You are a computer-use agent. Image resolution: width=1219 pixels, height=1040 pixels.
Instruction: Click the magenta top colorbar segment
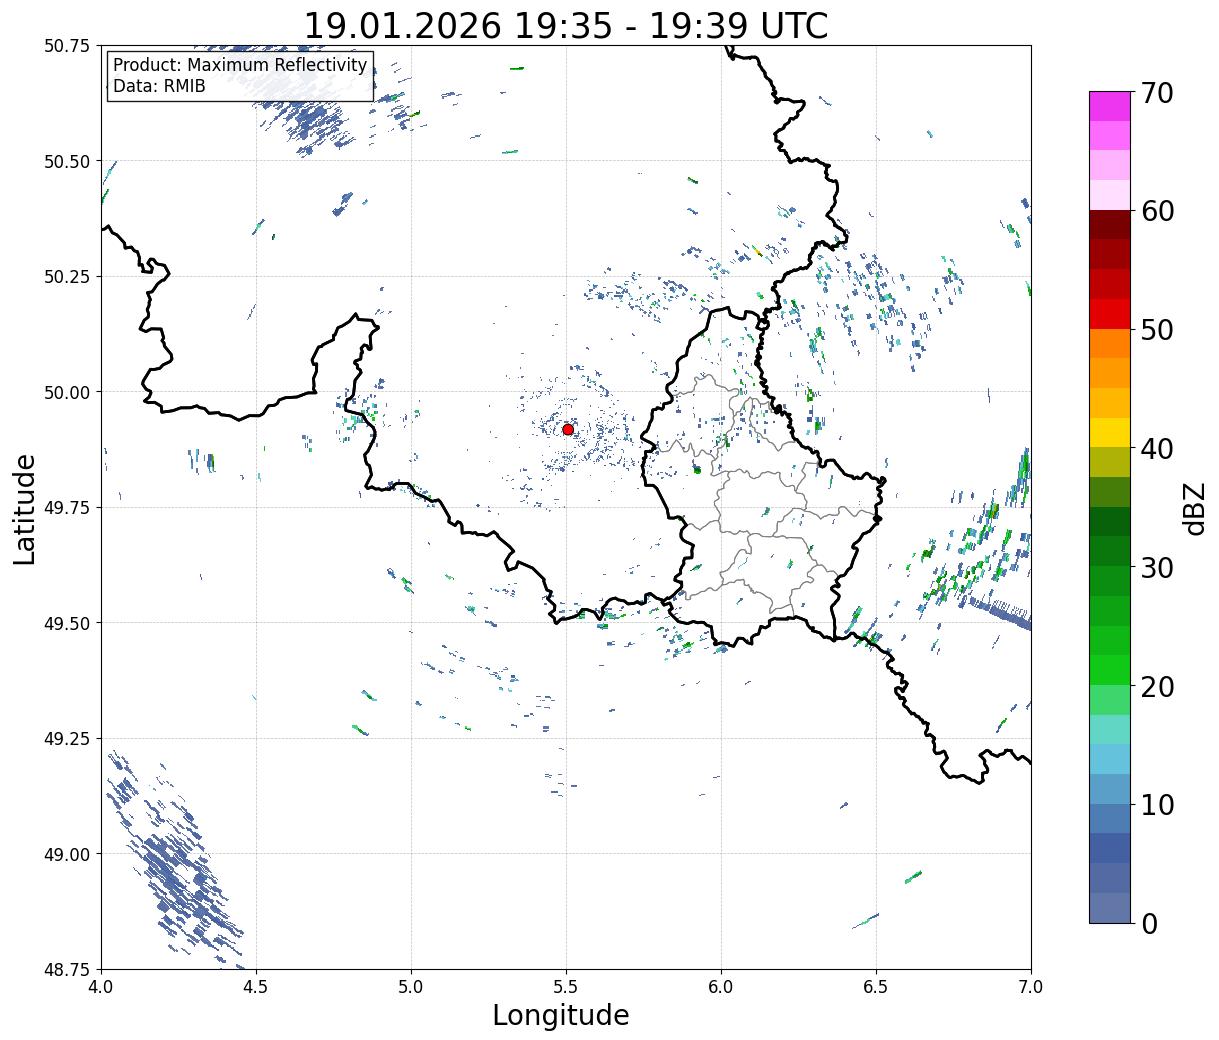pyautogui.click(x=1110, y=106)
